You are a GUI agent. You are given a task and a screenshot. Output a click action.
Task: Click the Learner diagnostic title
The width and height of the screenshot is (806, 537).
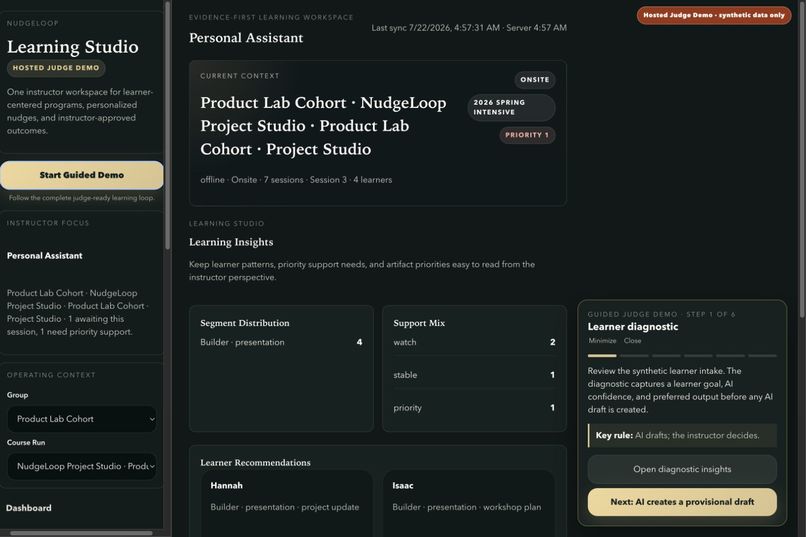pos(633,327)
